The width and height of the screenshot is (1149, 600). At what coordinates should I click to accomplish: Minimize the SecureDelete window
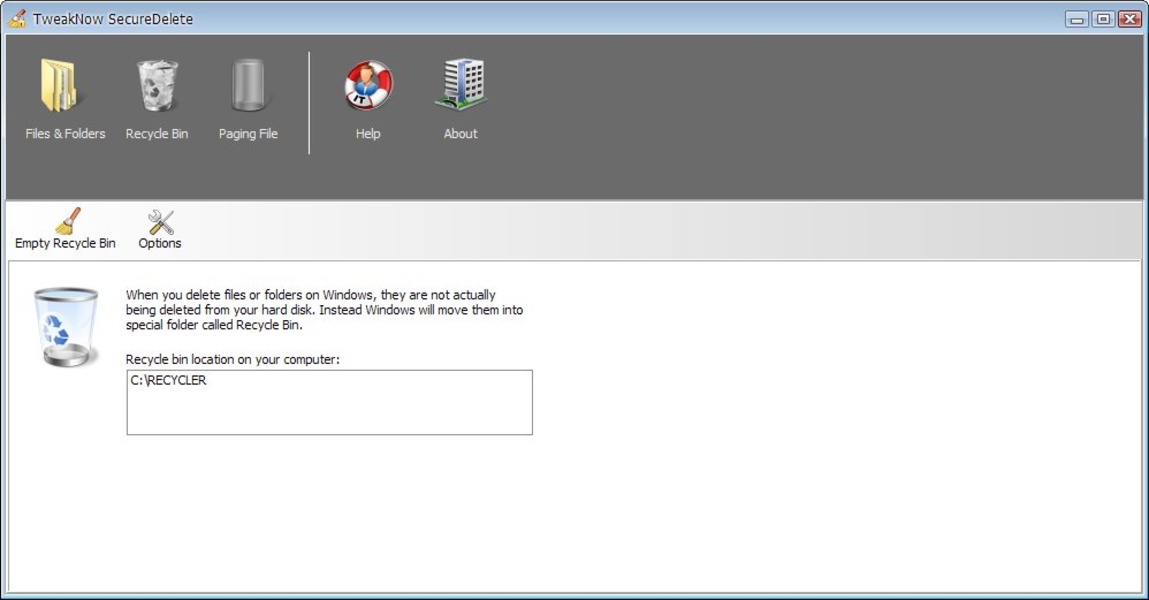click(x=1076, y=19)
